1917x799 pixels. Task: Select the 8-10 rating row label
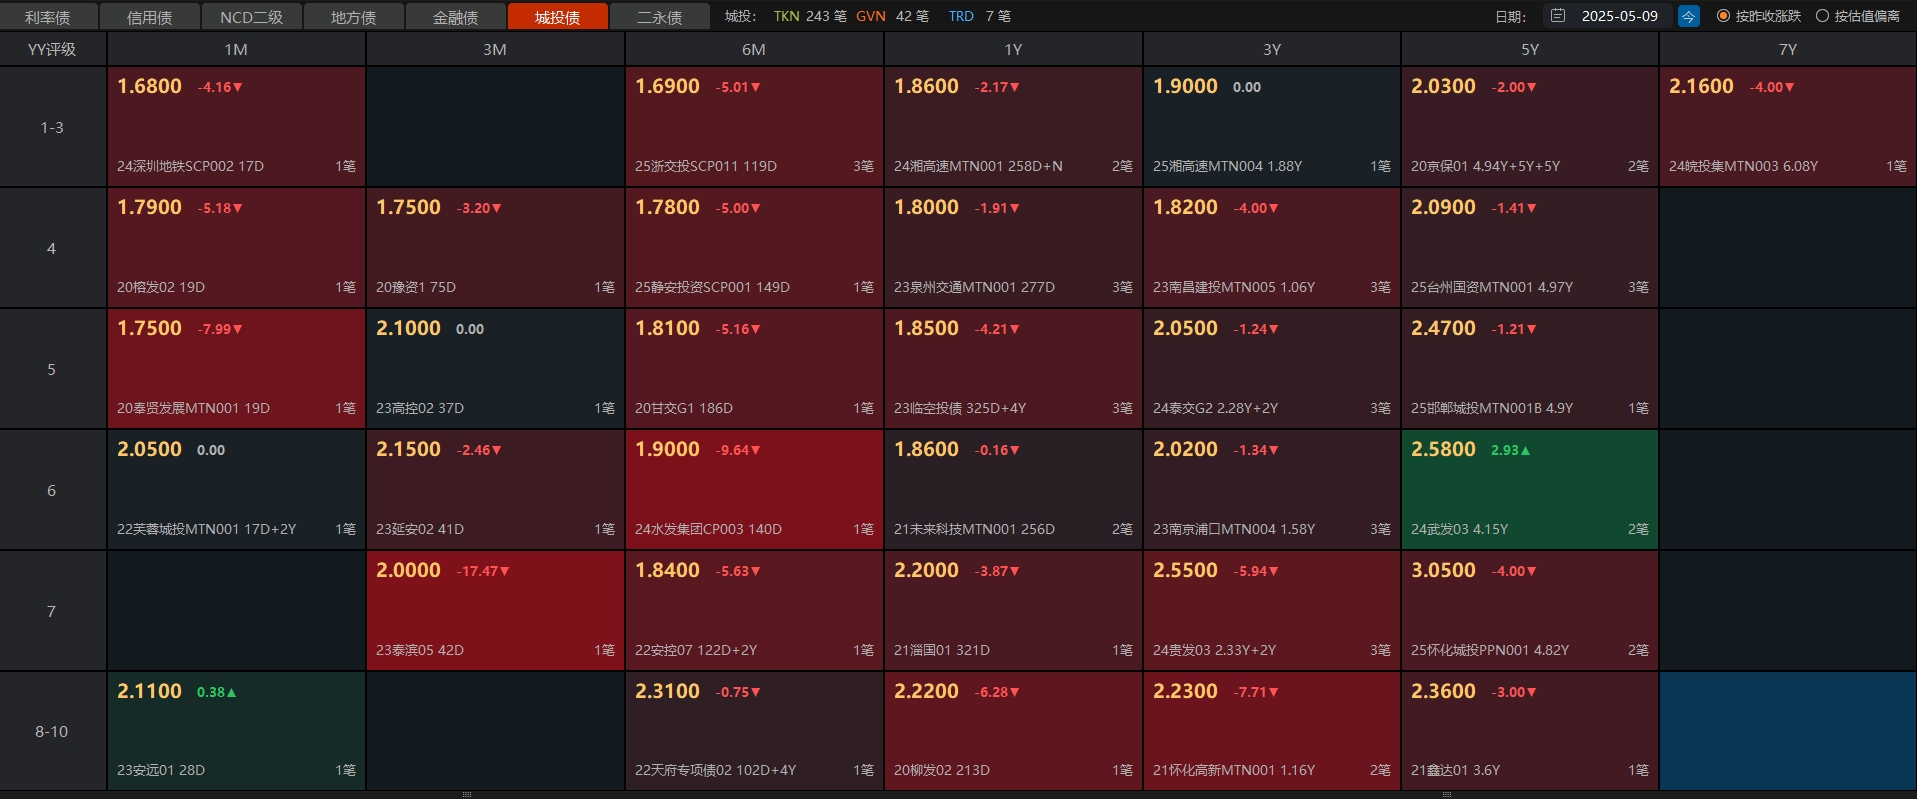pos(52,731)
